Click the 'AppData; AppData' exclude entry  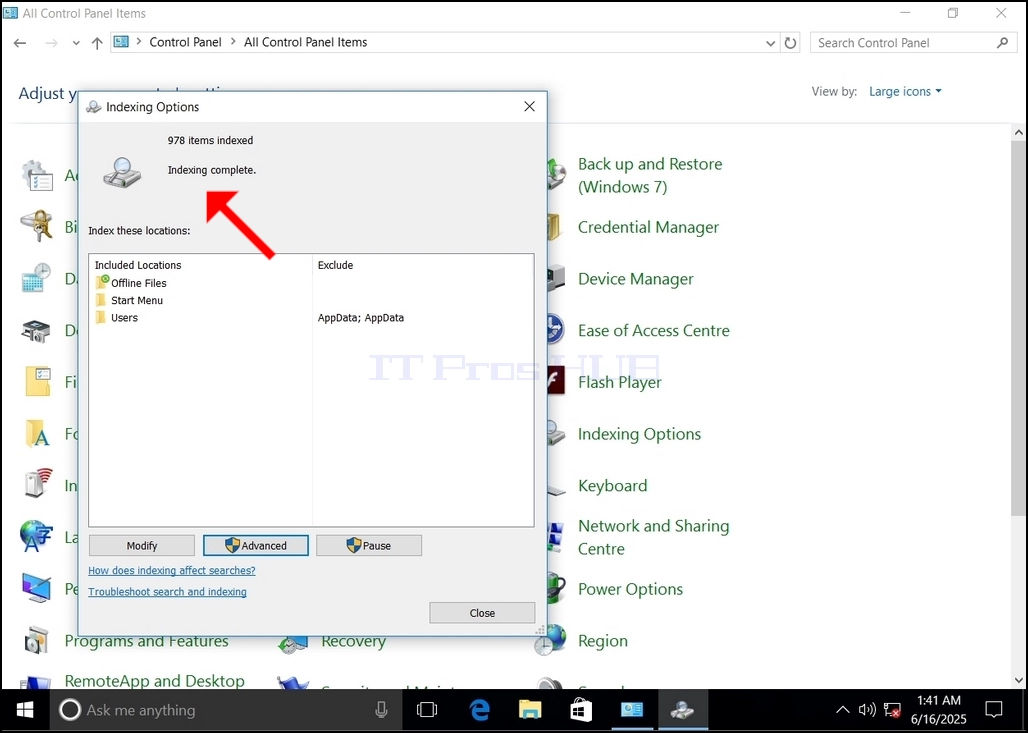coord(361,317)
